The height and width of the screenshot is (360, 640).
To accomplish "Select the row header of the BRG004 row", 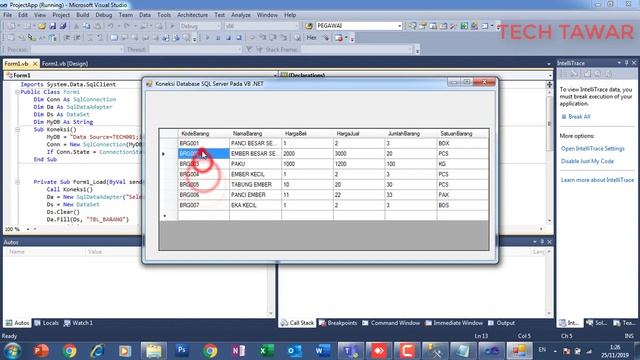I will coord(168,174).
